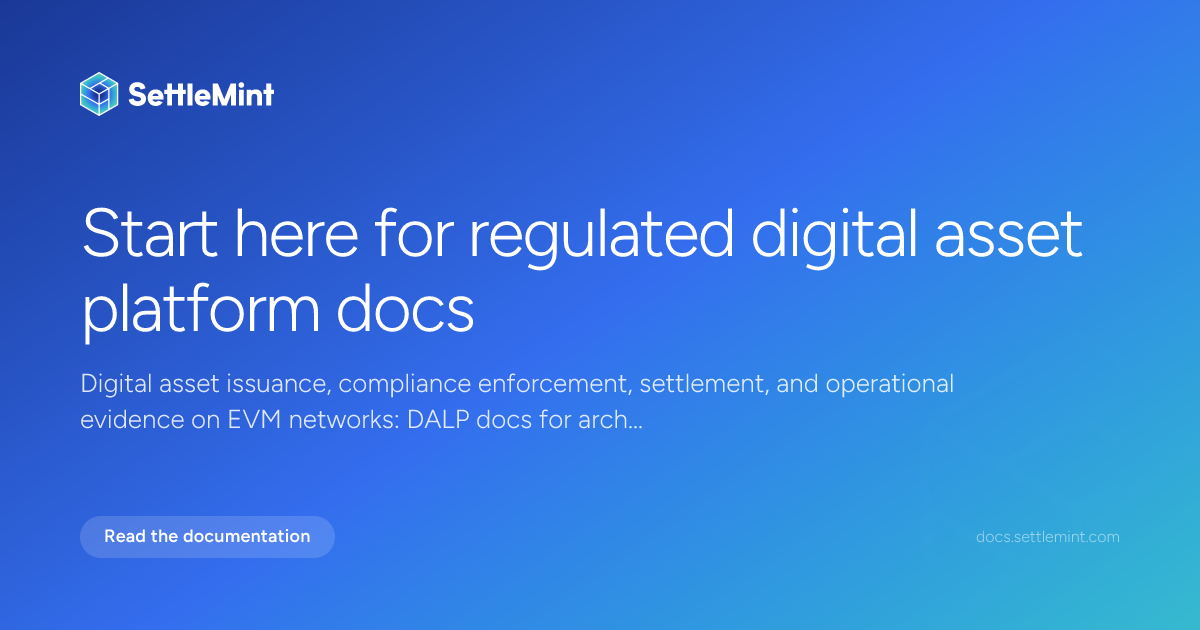Click the Read the documentation button
Viewport: 1200px width, 630px height.
[x=207, y=536]
